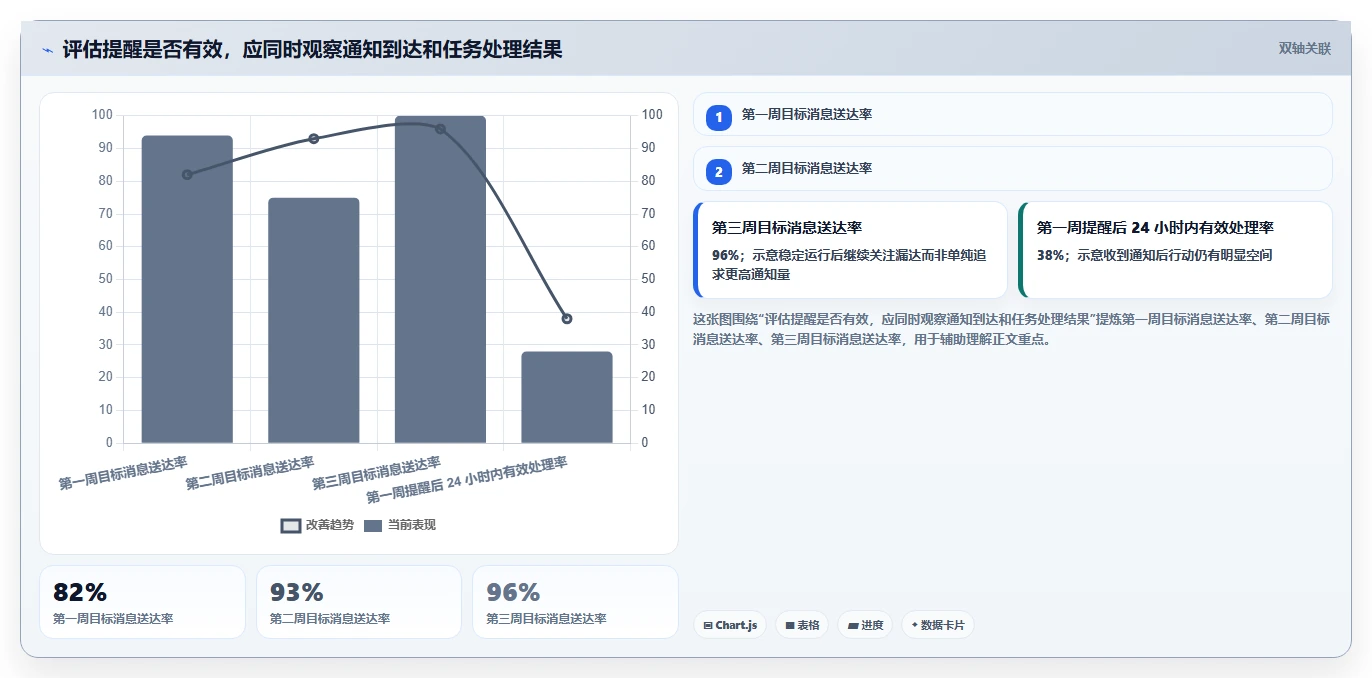This screenshot has width=1372, height=678.
Task: Click the text 38%；示意收到通知后行动仍有明显空间
Action: point(1154,256)
